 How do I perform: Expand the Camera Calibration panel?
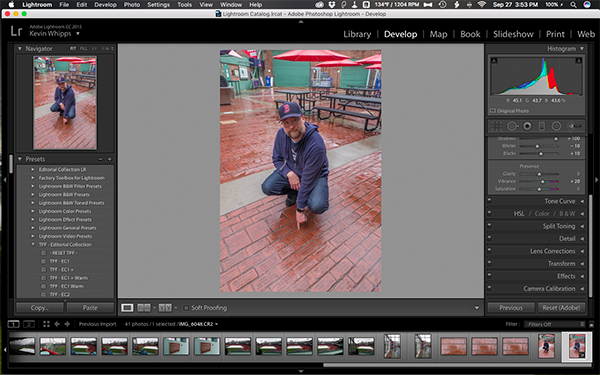tap(582, 289)
